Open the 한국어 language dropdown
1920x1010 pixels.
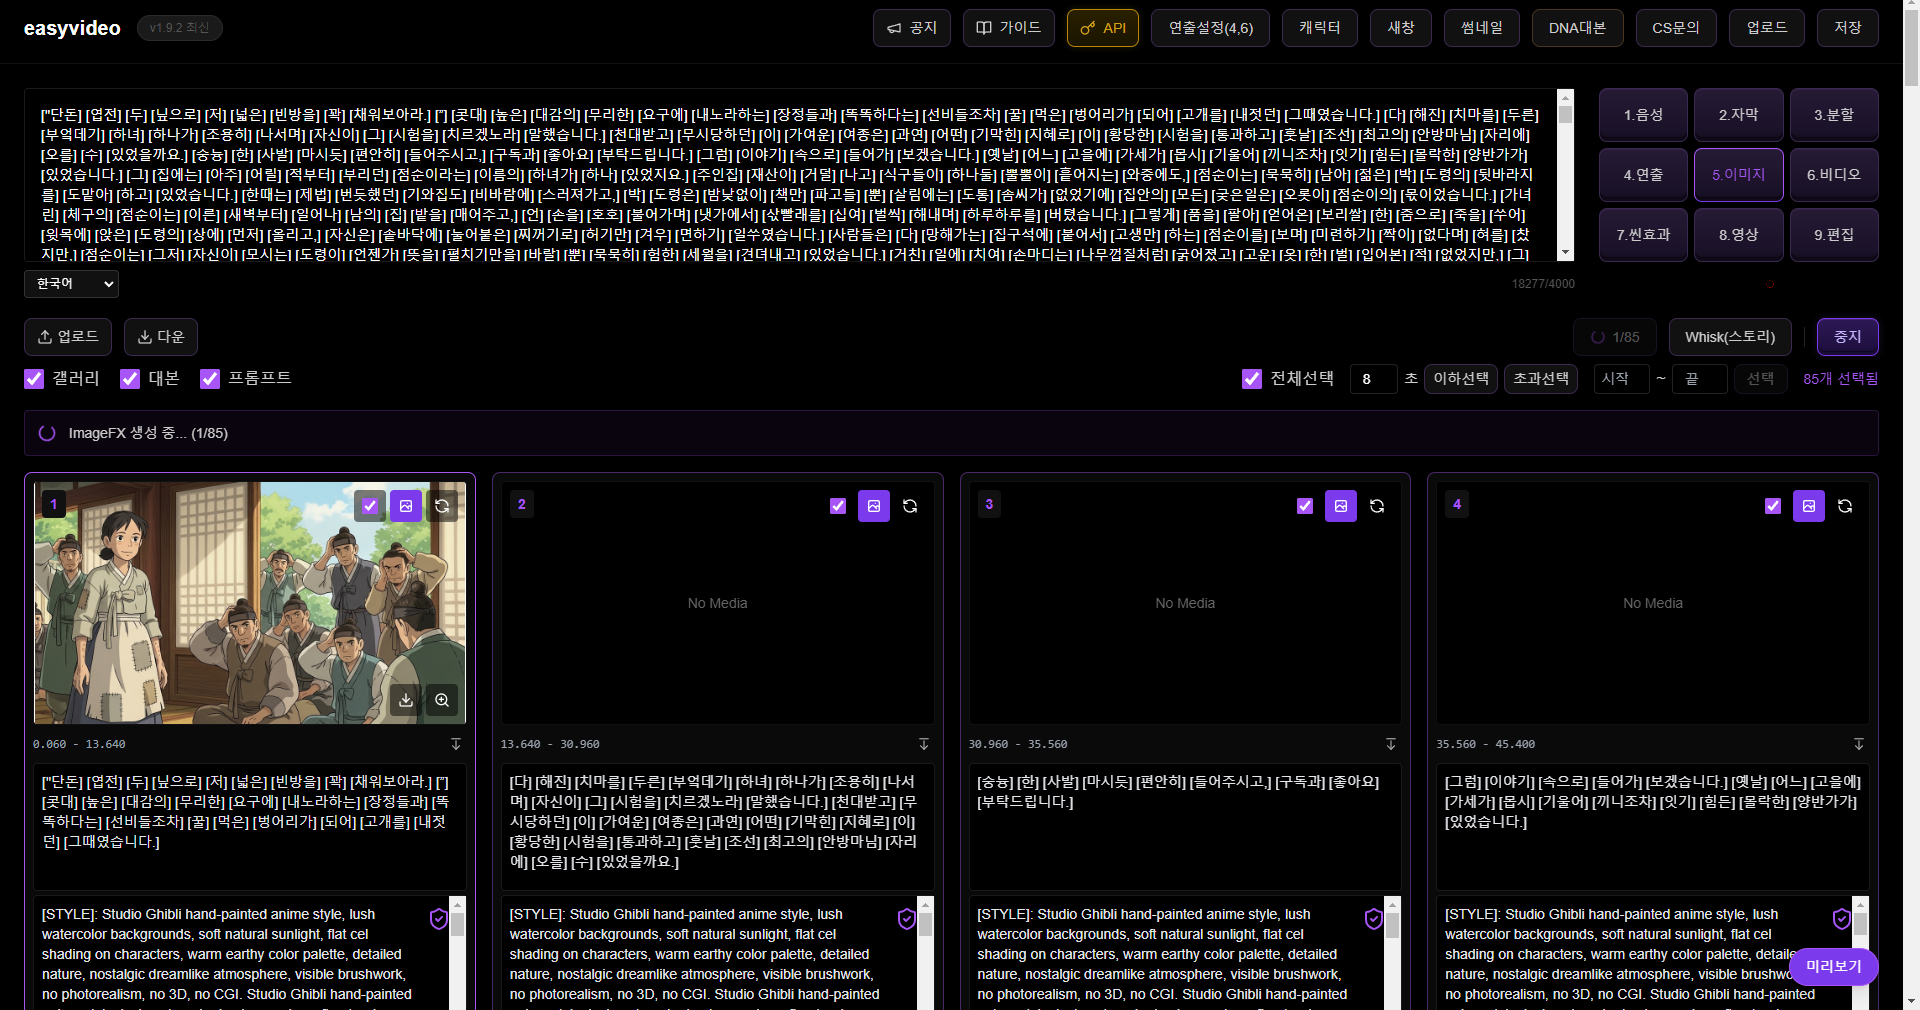click(x=71, y=284)
